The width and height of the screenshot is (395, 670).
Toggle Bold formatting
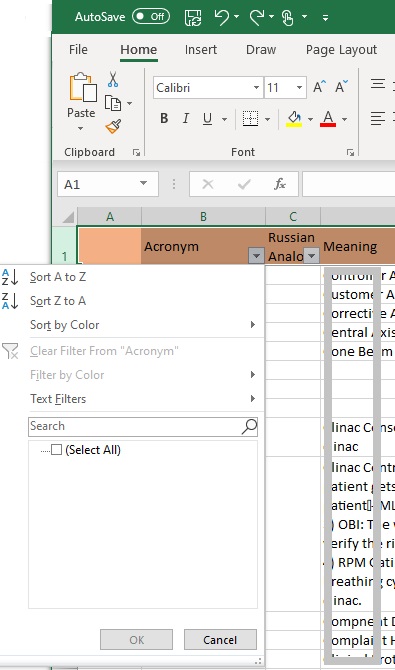click(x=164, y=118)
